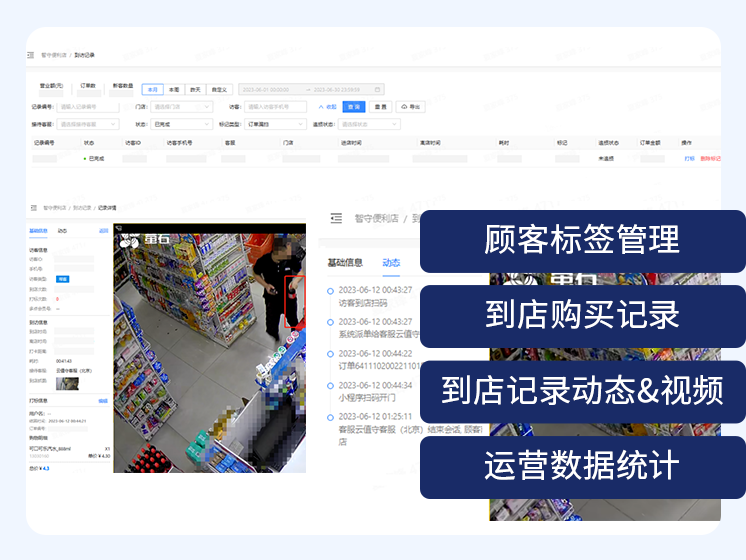
Task: Open the 到店抓拍 snapshot thumbnail
Action: [67, 383]
